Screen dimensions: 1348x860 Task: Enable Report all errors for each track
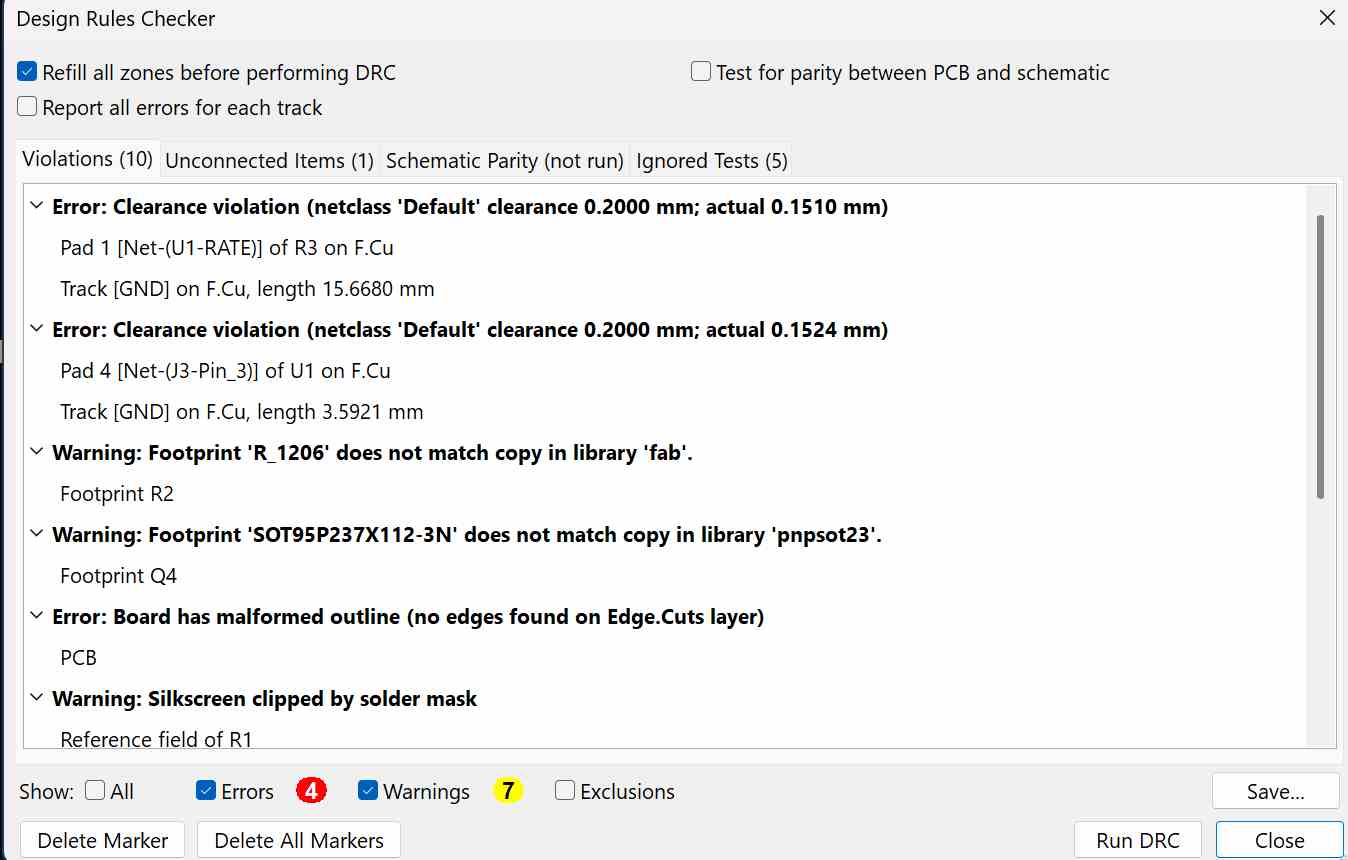click(28, 107)
